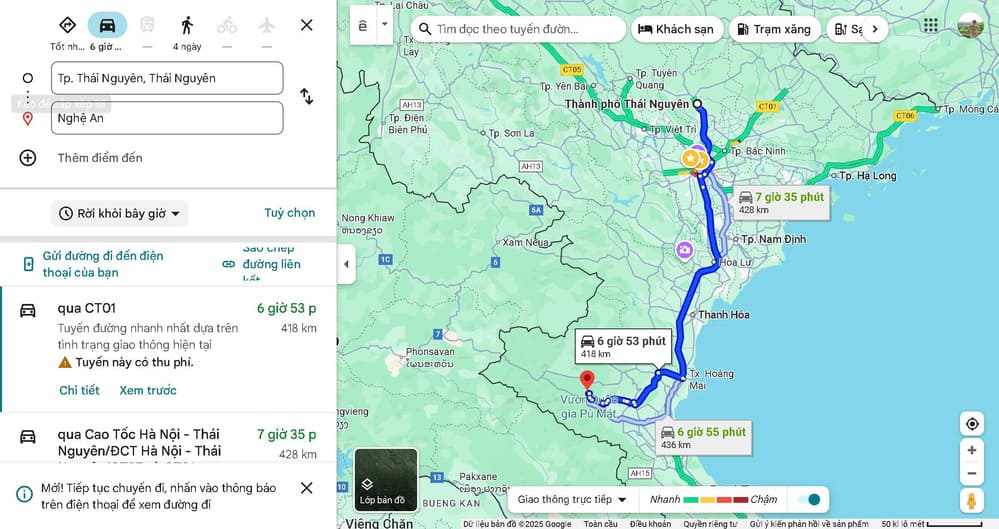The height and width of the screenshot is (529, 999).
Task: Click Tp. Nam Định city label
Action: (x=773, y=239)
